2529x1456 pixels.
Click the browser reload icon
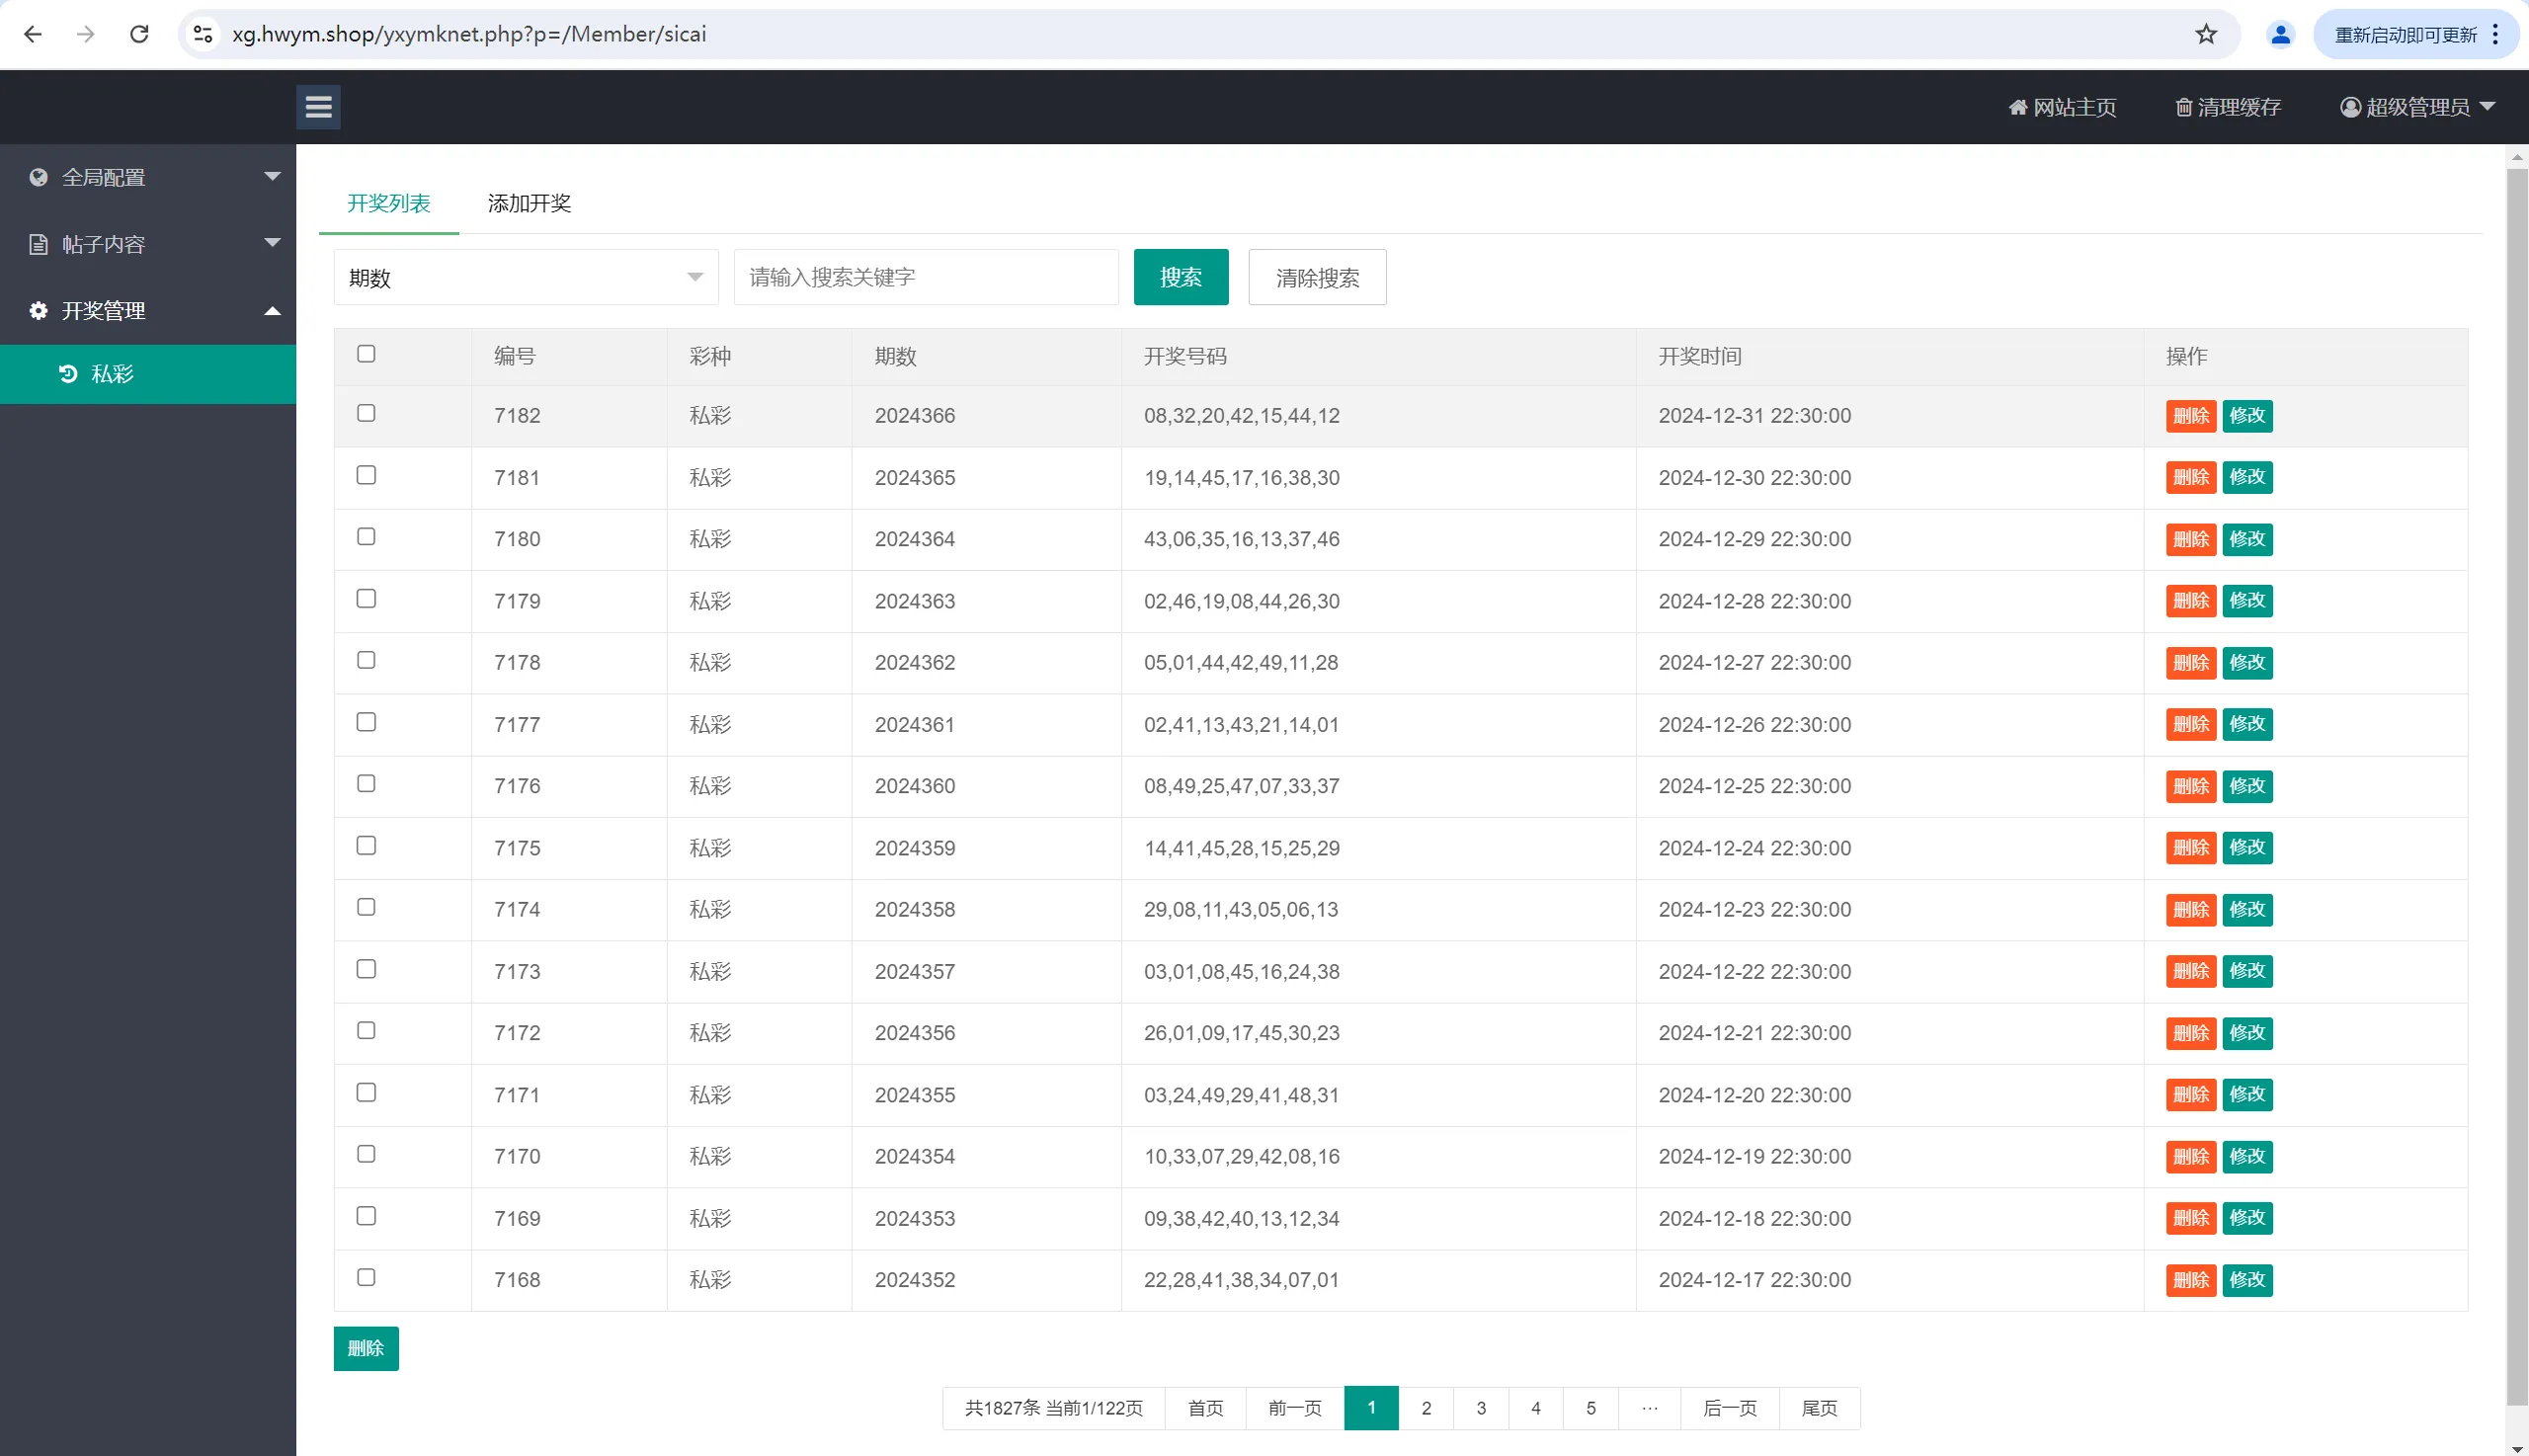click(x=139, y=34)
